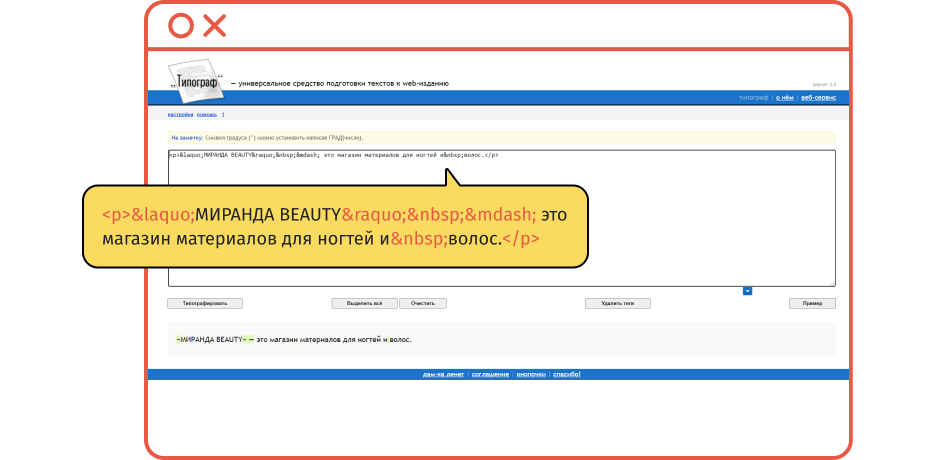Open the "дам-ка денег" footer link
The image size is (936, 460).
click(444, 375)
